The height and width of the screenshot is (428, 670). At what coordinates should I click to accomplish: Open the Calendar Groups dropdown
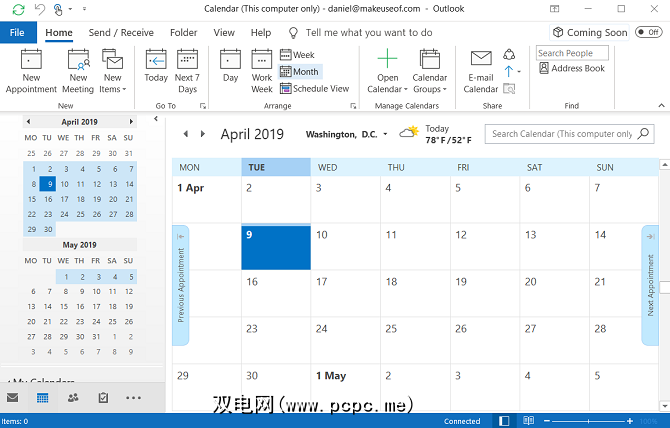[x=429, y=71]
